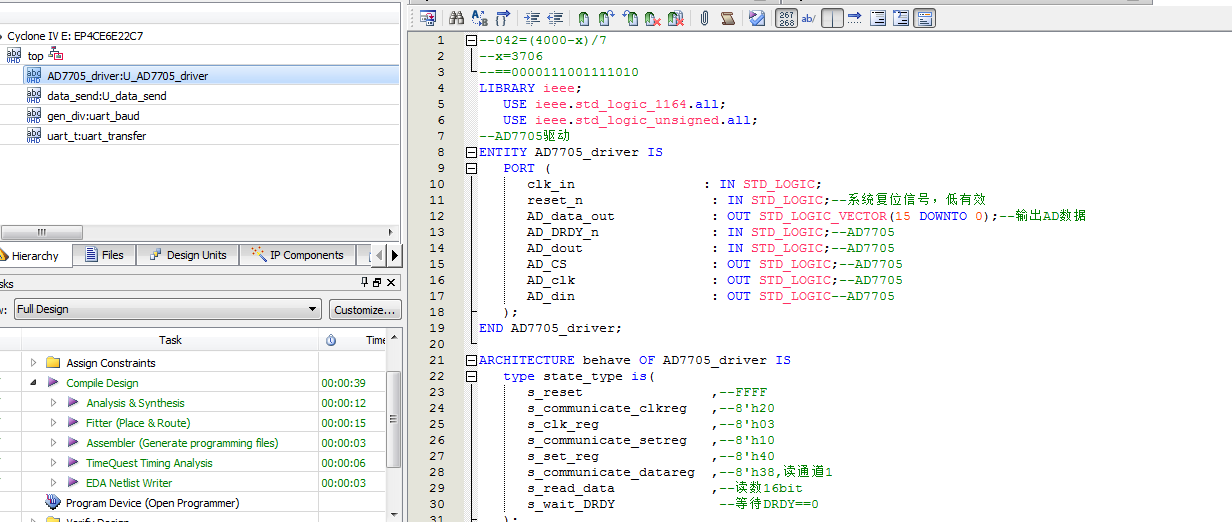
Task: Click the clear all bookmarks icon
Action: (x=676, y=18)
